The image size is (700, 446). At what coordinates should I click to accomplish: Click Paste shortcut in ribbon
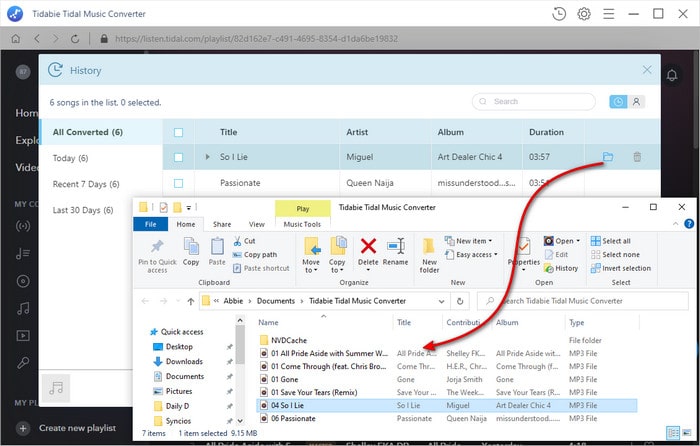click(x=261, y=268)
